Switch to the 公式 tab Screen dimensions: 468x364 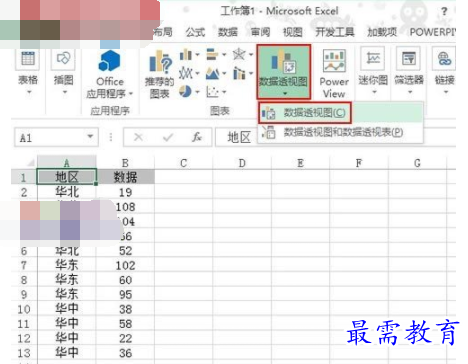coord(195,32)
